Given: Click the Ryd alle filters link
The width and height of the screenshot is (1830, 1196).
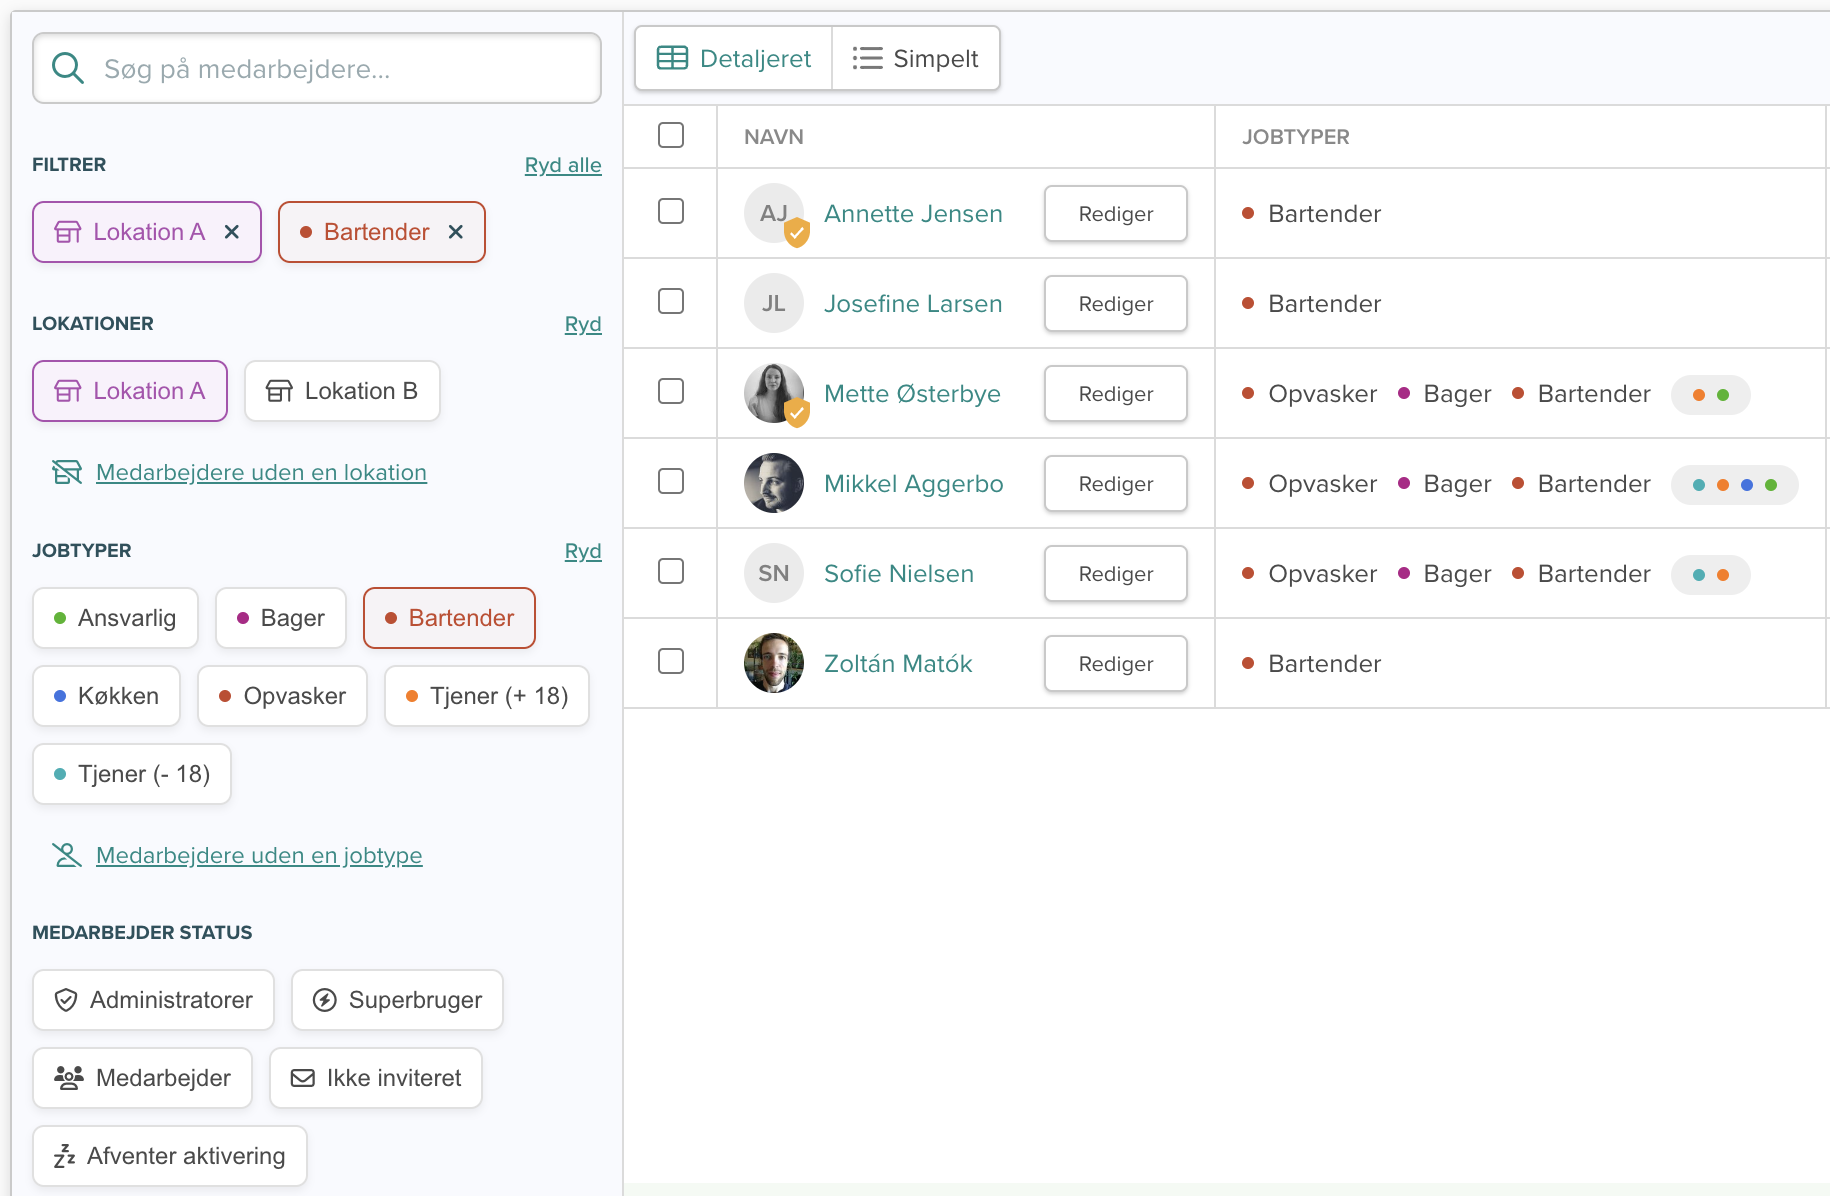Looking at the screenshot, I should (563, 165).
